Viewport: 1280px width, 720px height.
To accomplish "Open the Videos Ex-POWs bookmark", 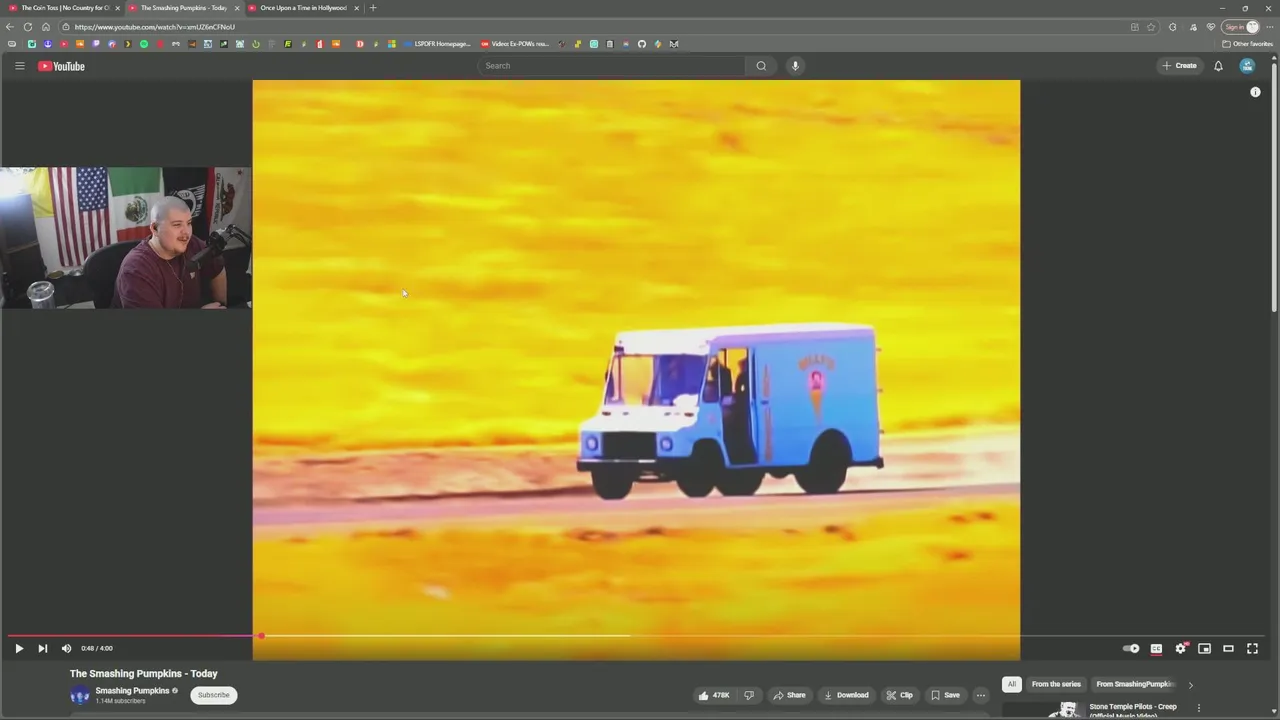I will tap(515, 44).
